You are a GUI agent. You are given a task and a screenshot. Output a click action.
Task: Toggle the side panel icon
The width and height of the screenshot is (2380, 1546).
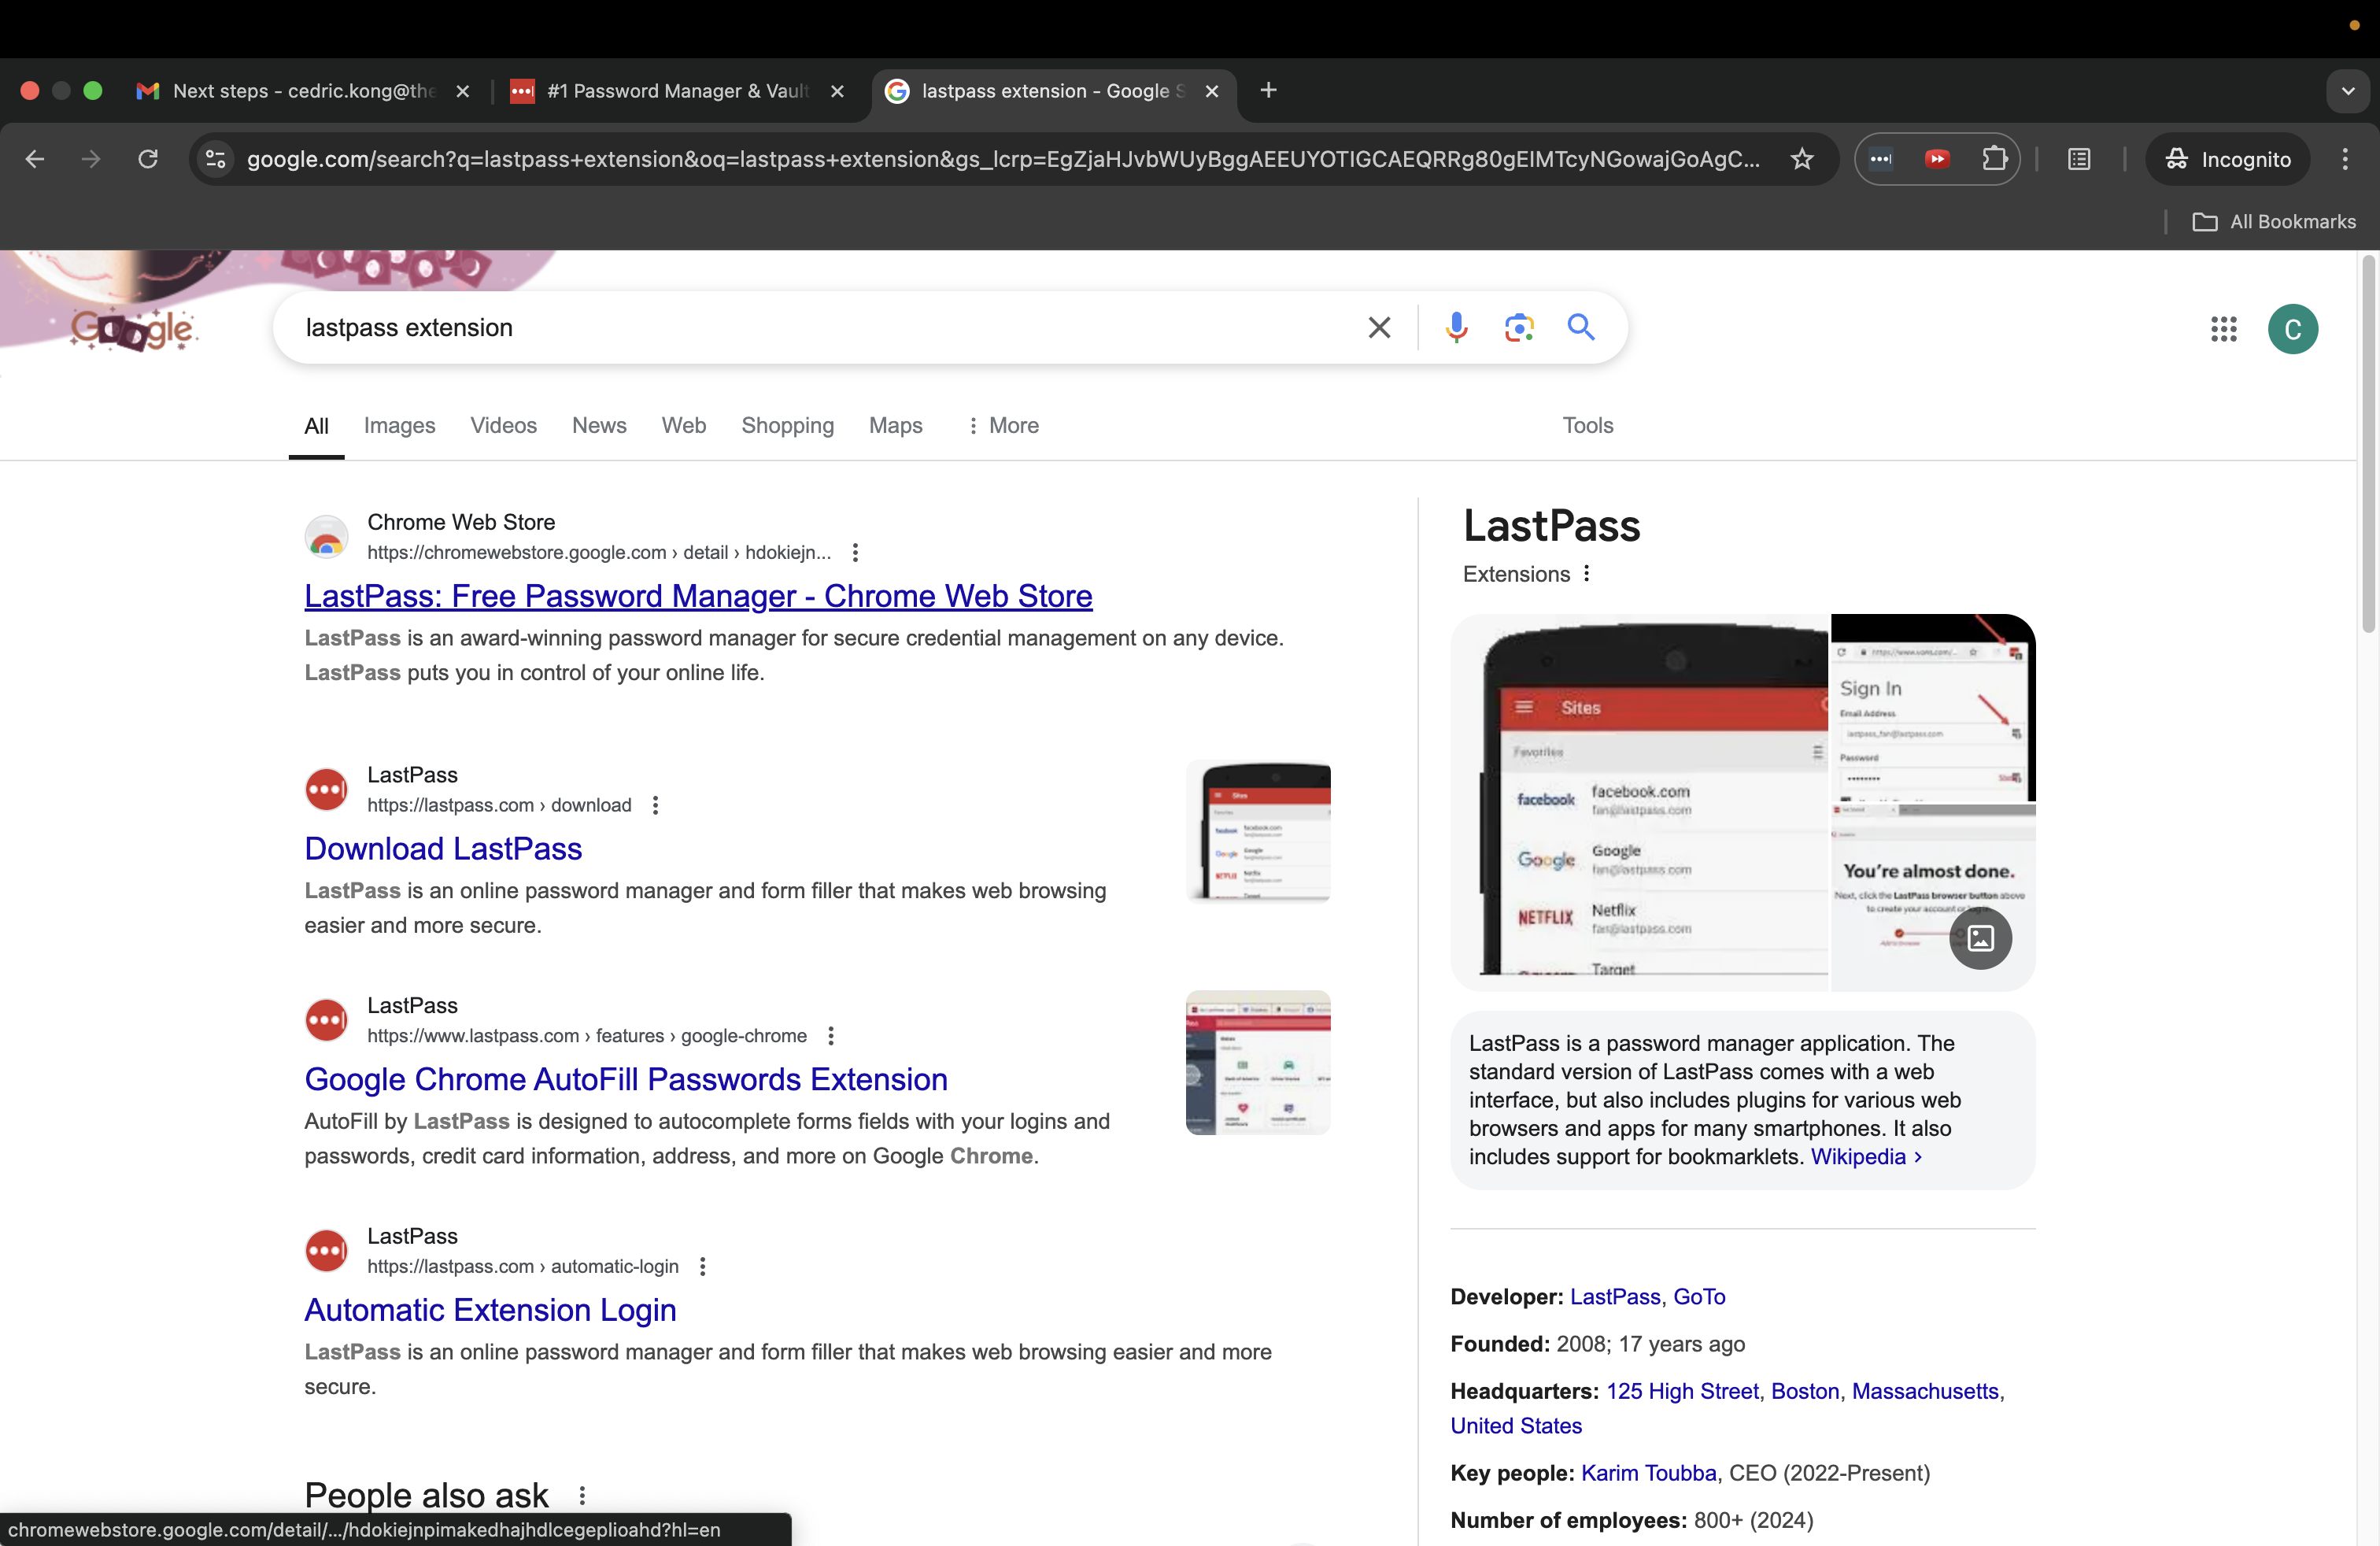(x=2079, y=159)
